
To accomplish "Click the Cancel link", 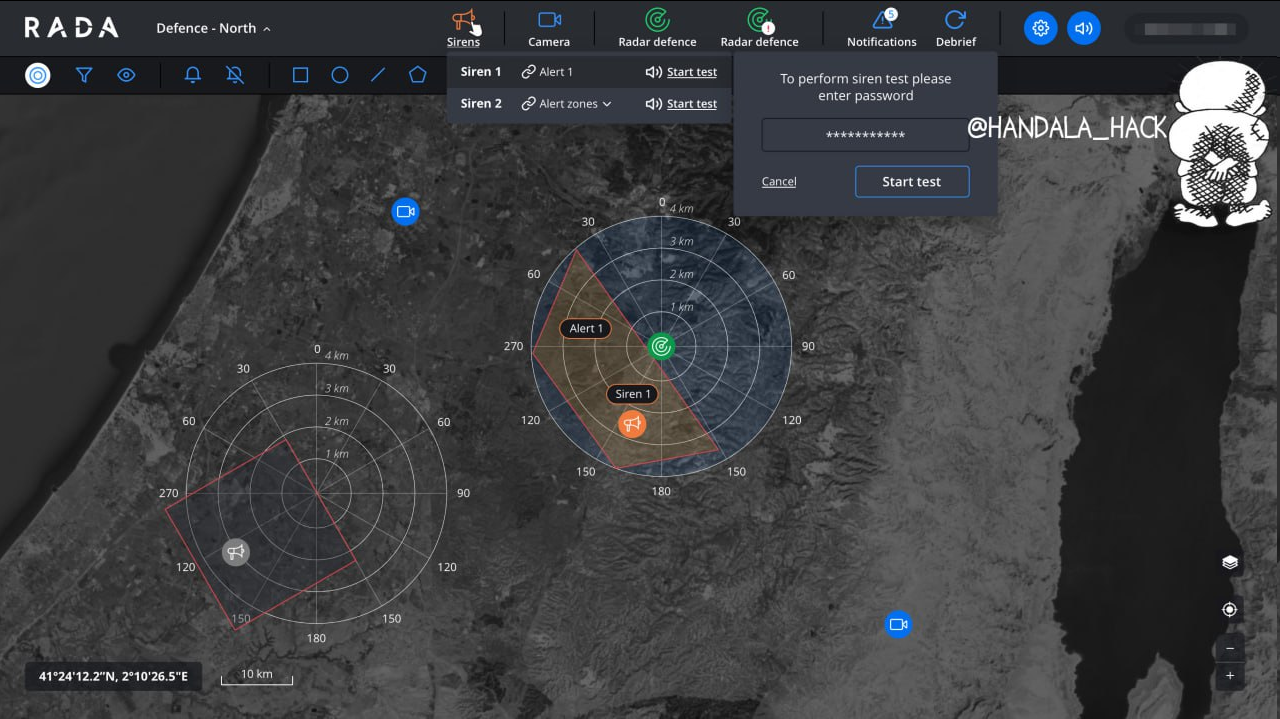I will point(779,182).
